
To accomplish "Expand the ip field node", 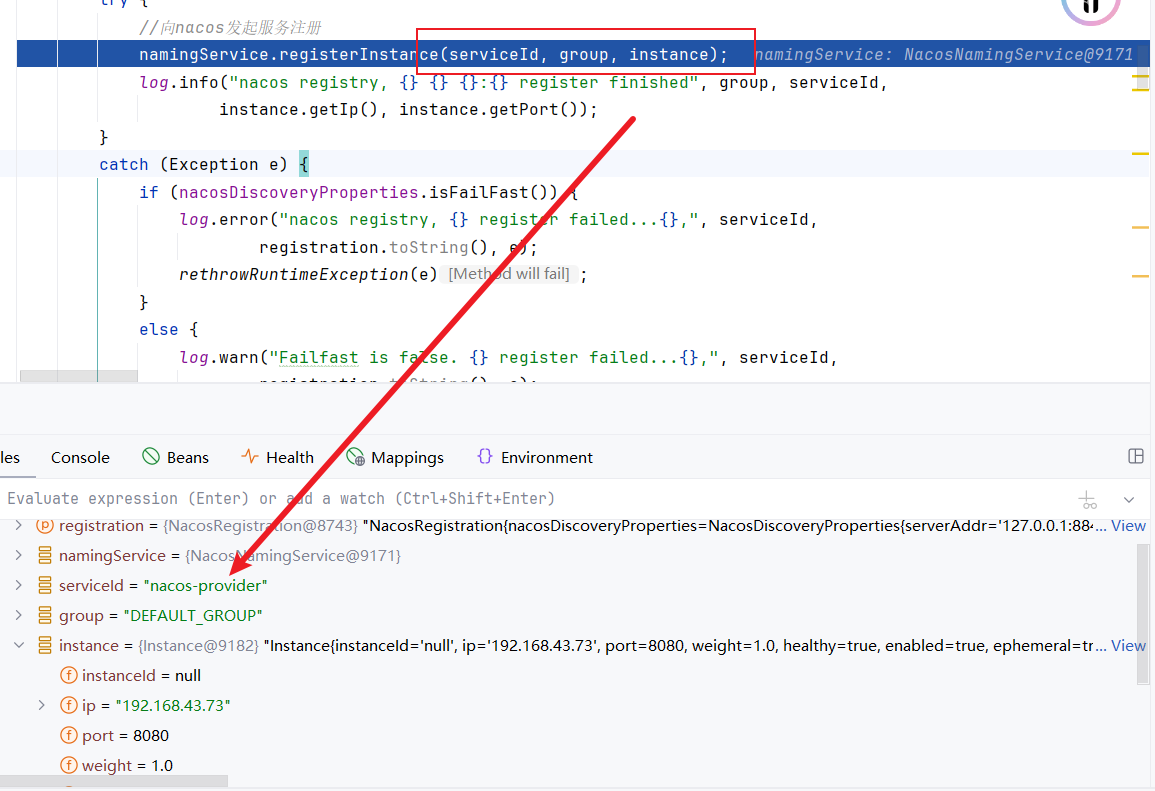I will click(41, 706).
